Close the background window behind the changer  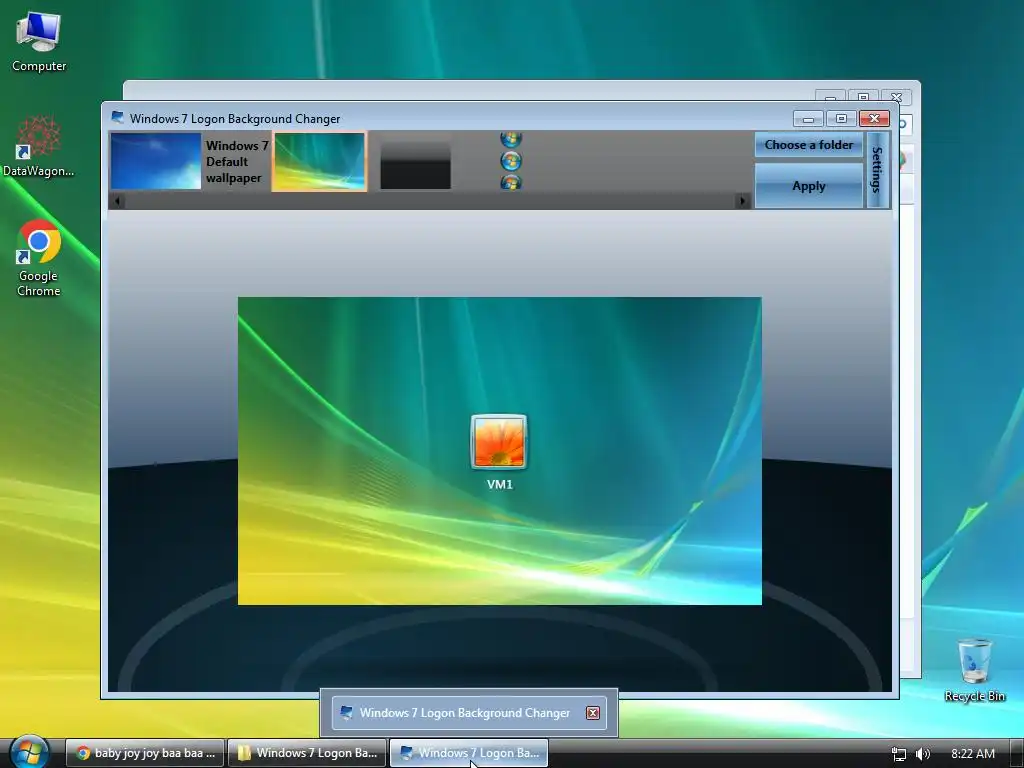[x=896, y=97]
